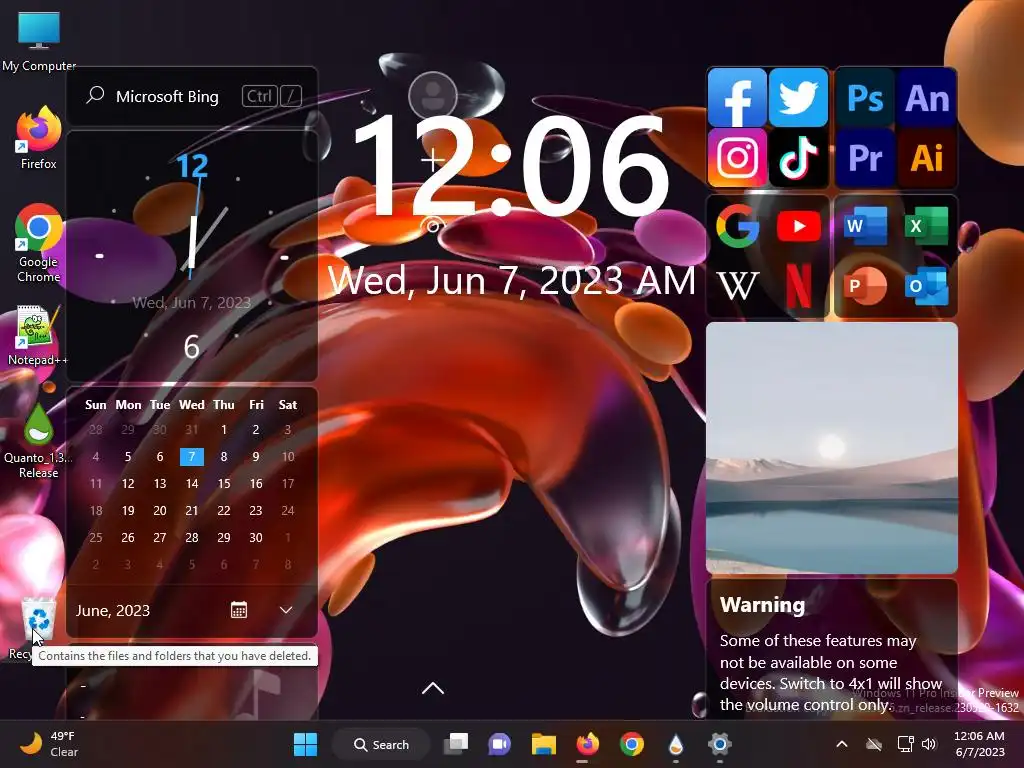Open Task View from the taskbar

456,744
